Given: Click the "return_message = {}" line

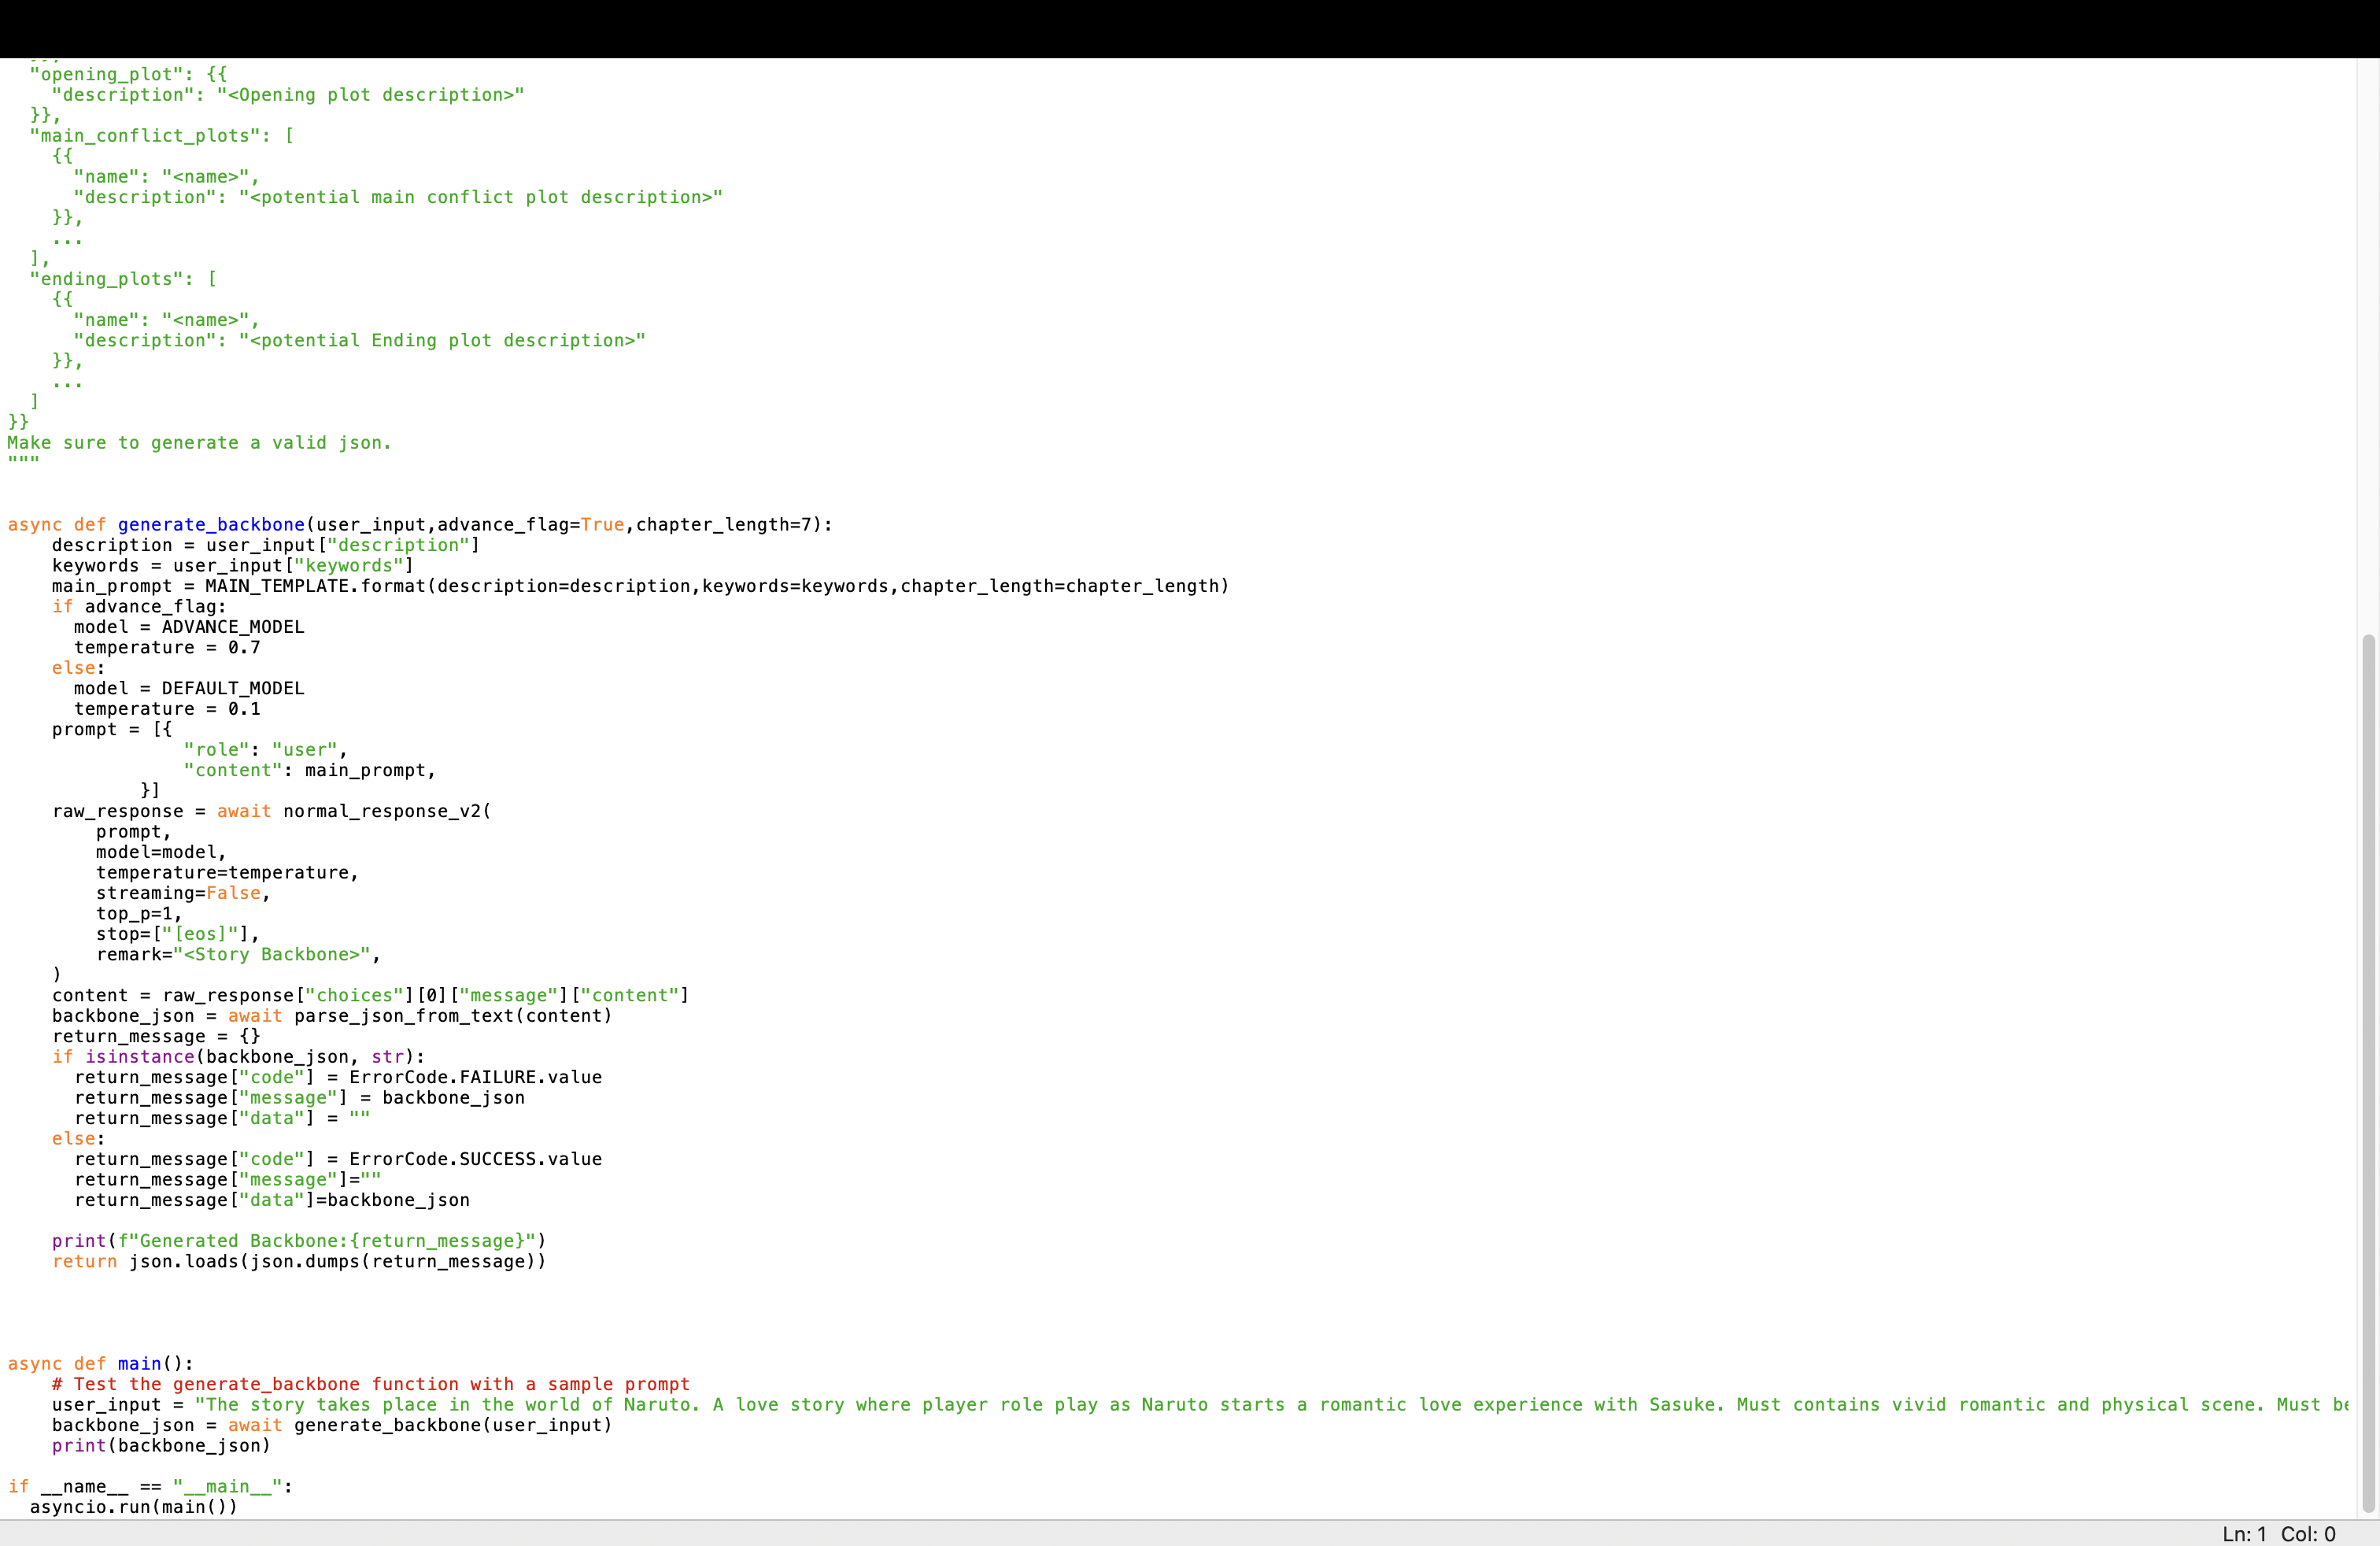Looking at the screenshot, I should tap(156, 1036).
